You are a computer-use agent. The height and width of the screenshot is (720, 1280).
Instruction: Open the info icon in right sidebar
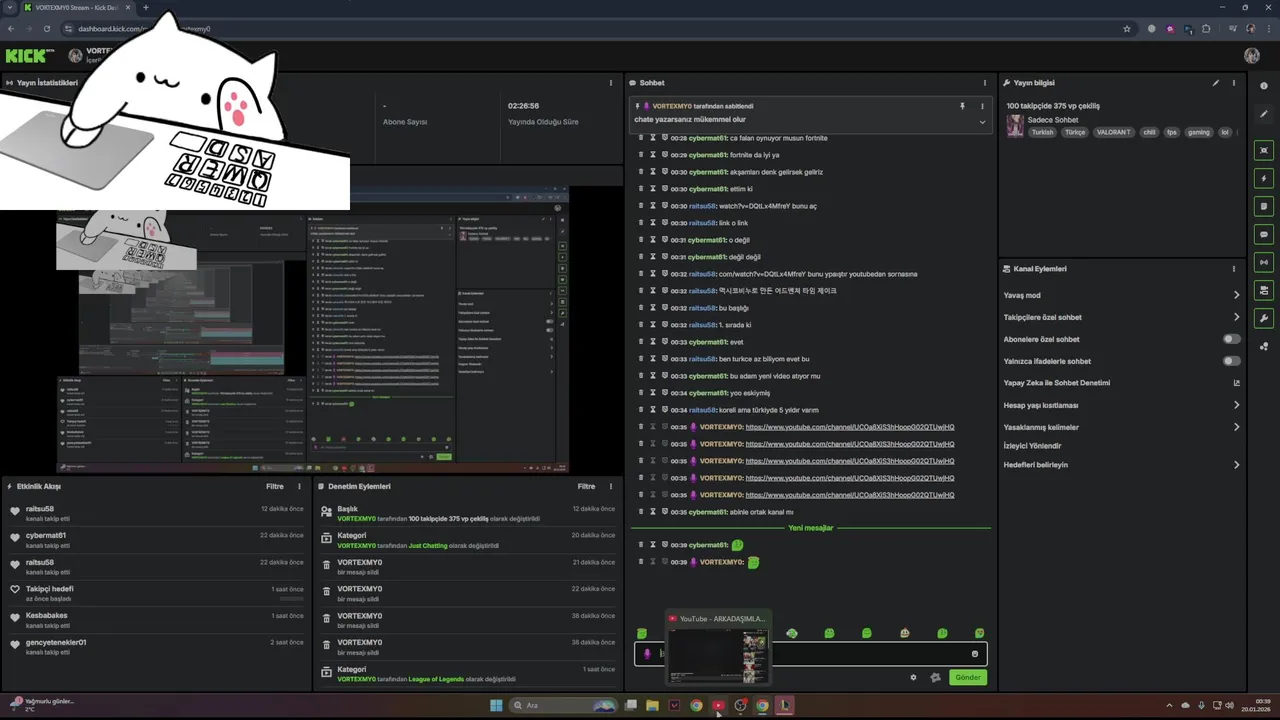pos(1264,86)
